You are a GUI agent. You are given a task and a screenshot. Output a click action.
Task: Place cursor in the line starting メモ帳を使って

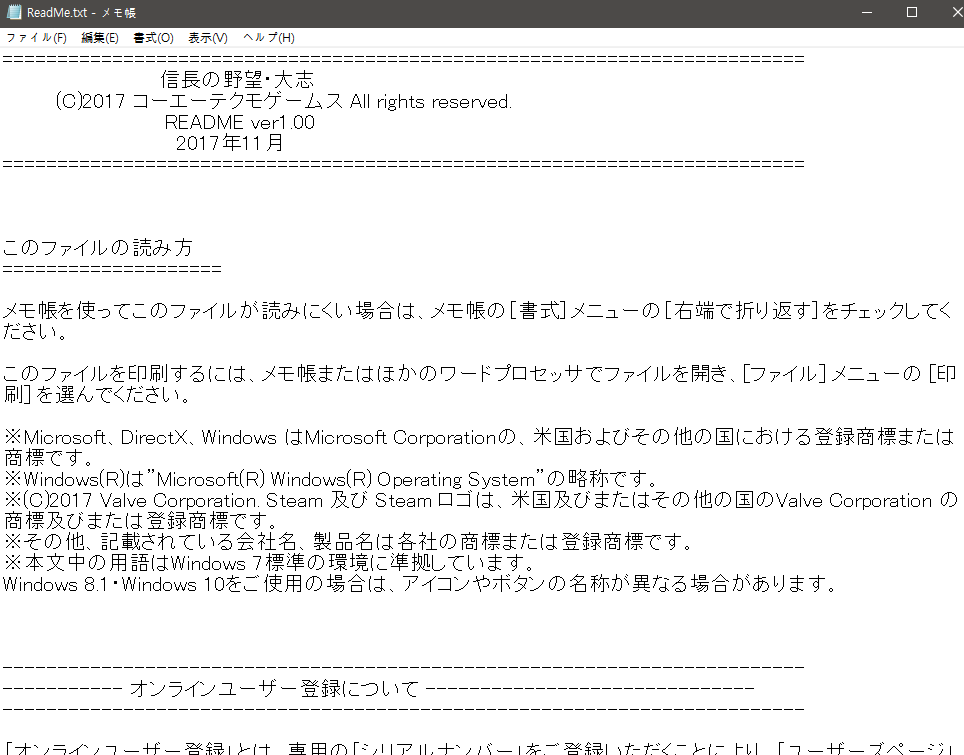coord(478,310)
